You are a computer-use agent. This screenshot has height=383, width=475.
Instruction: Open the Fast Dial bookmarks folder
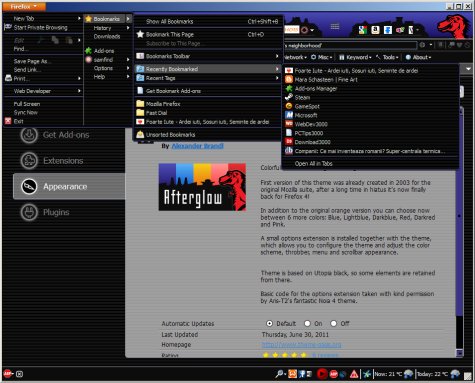tap(208, 113)
